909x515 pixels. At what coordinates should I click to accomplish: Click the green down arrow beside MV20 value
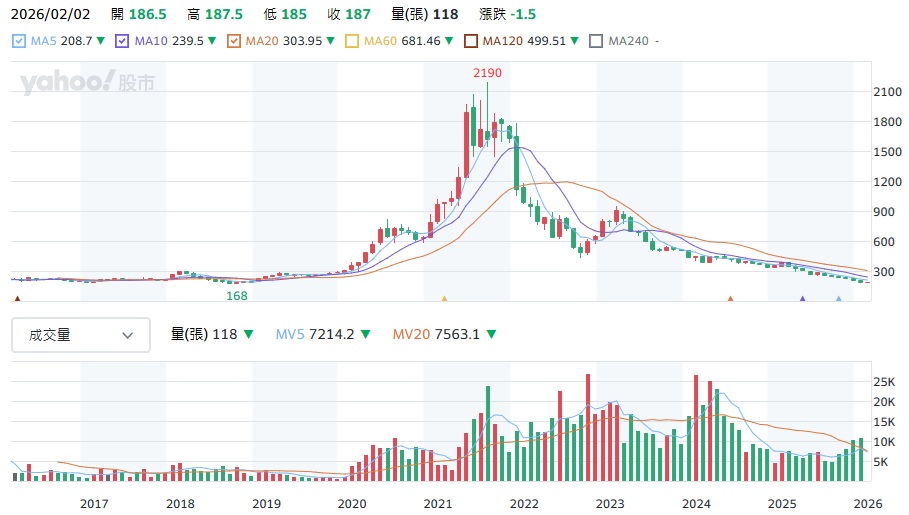[492, 335]
